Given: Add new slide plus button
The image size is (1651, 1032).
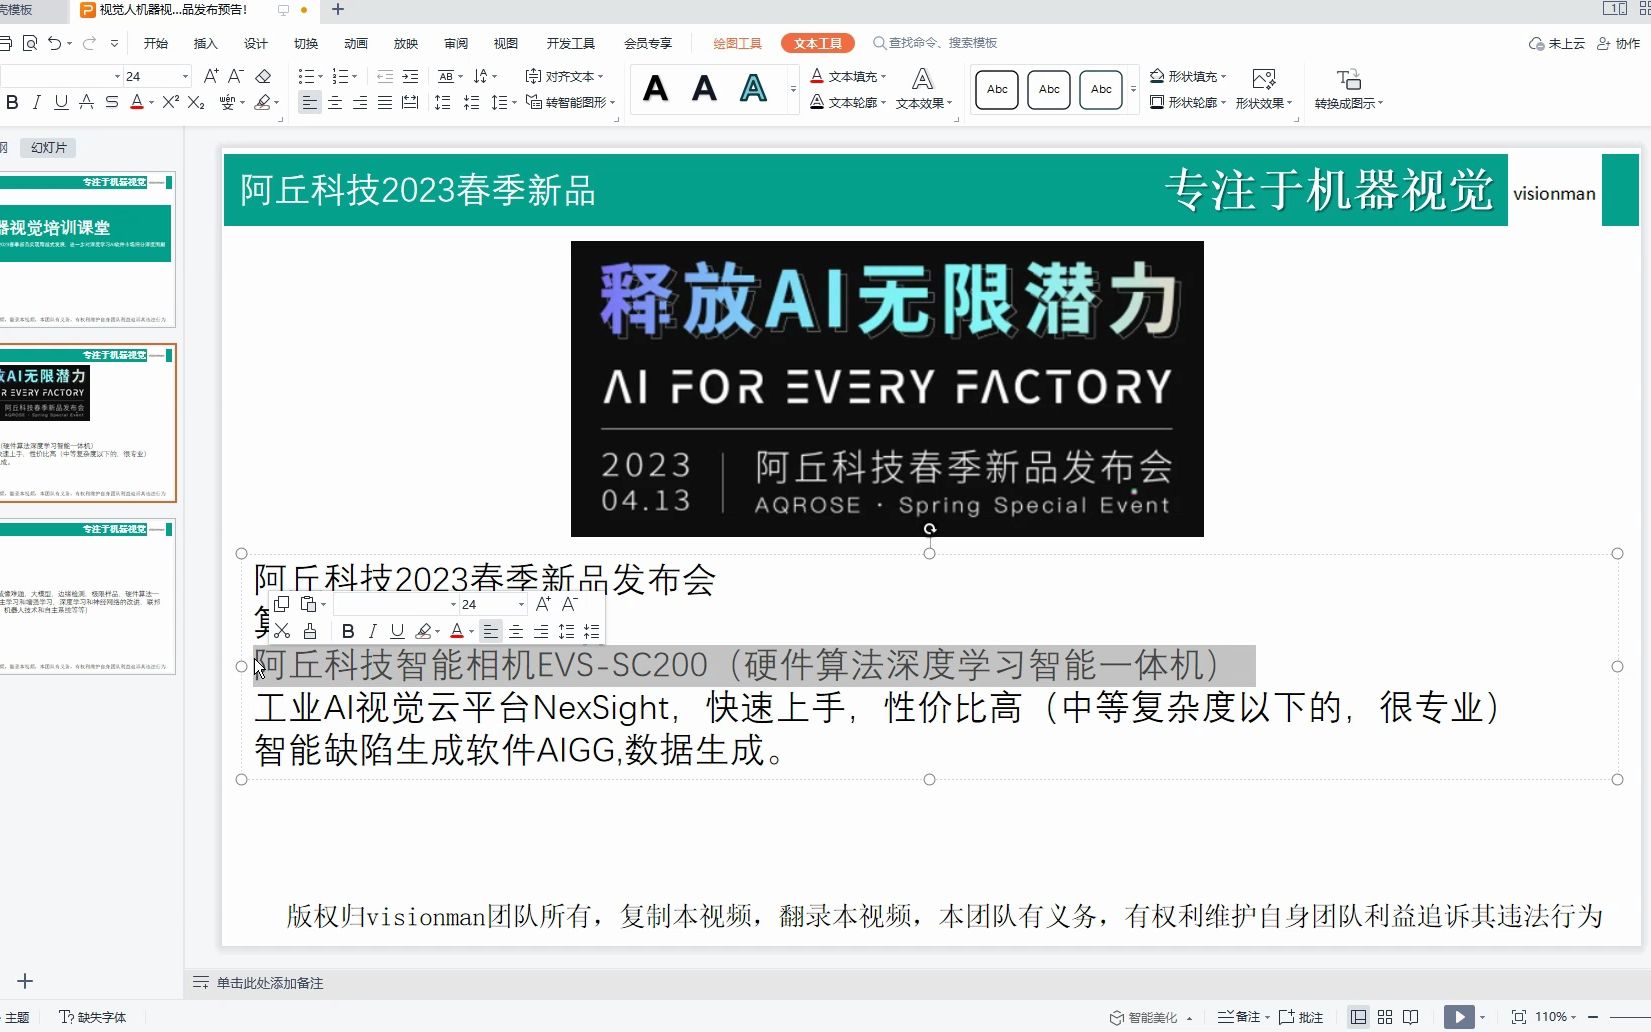Looking at the screenshot, I should (x=25, y=981).
